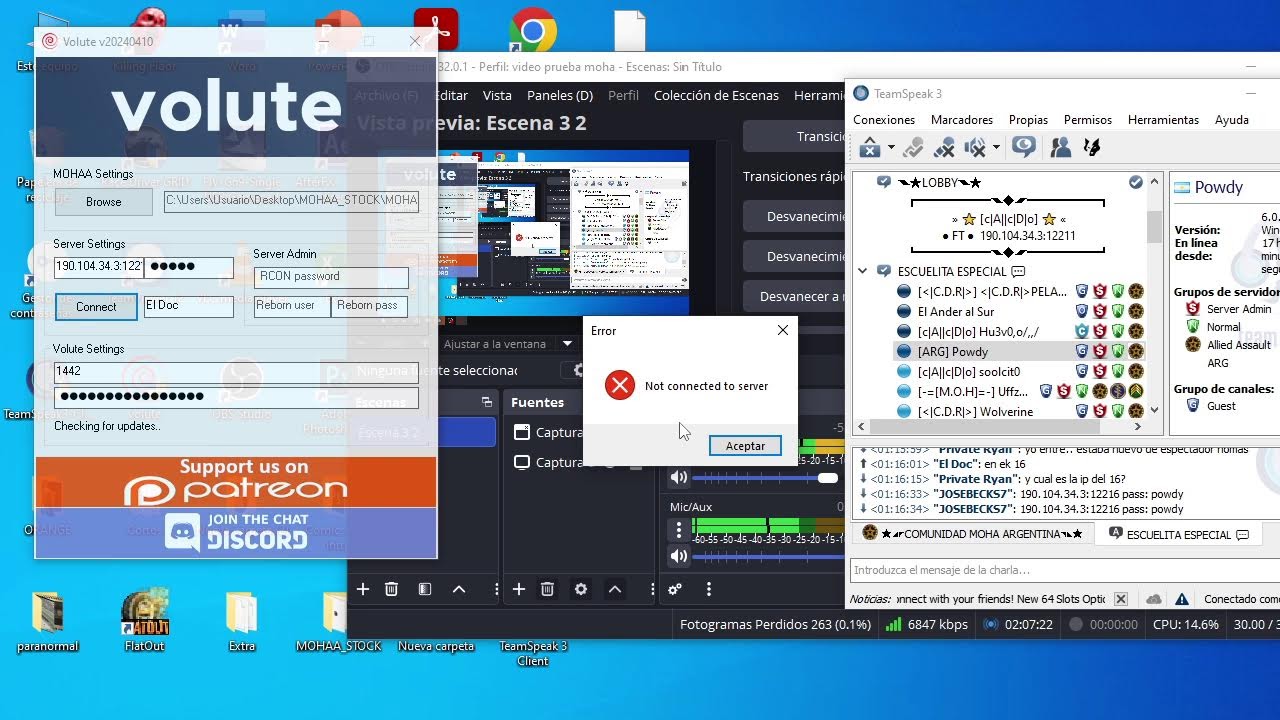Open the Perfil menu in OBS
Screen dimensions: 1280x720
pos(623,96)
